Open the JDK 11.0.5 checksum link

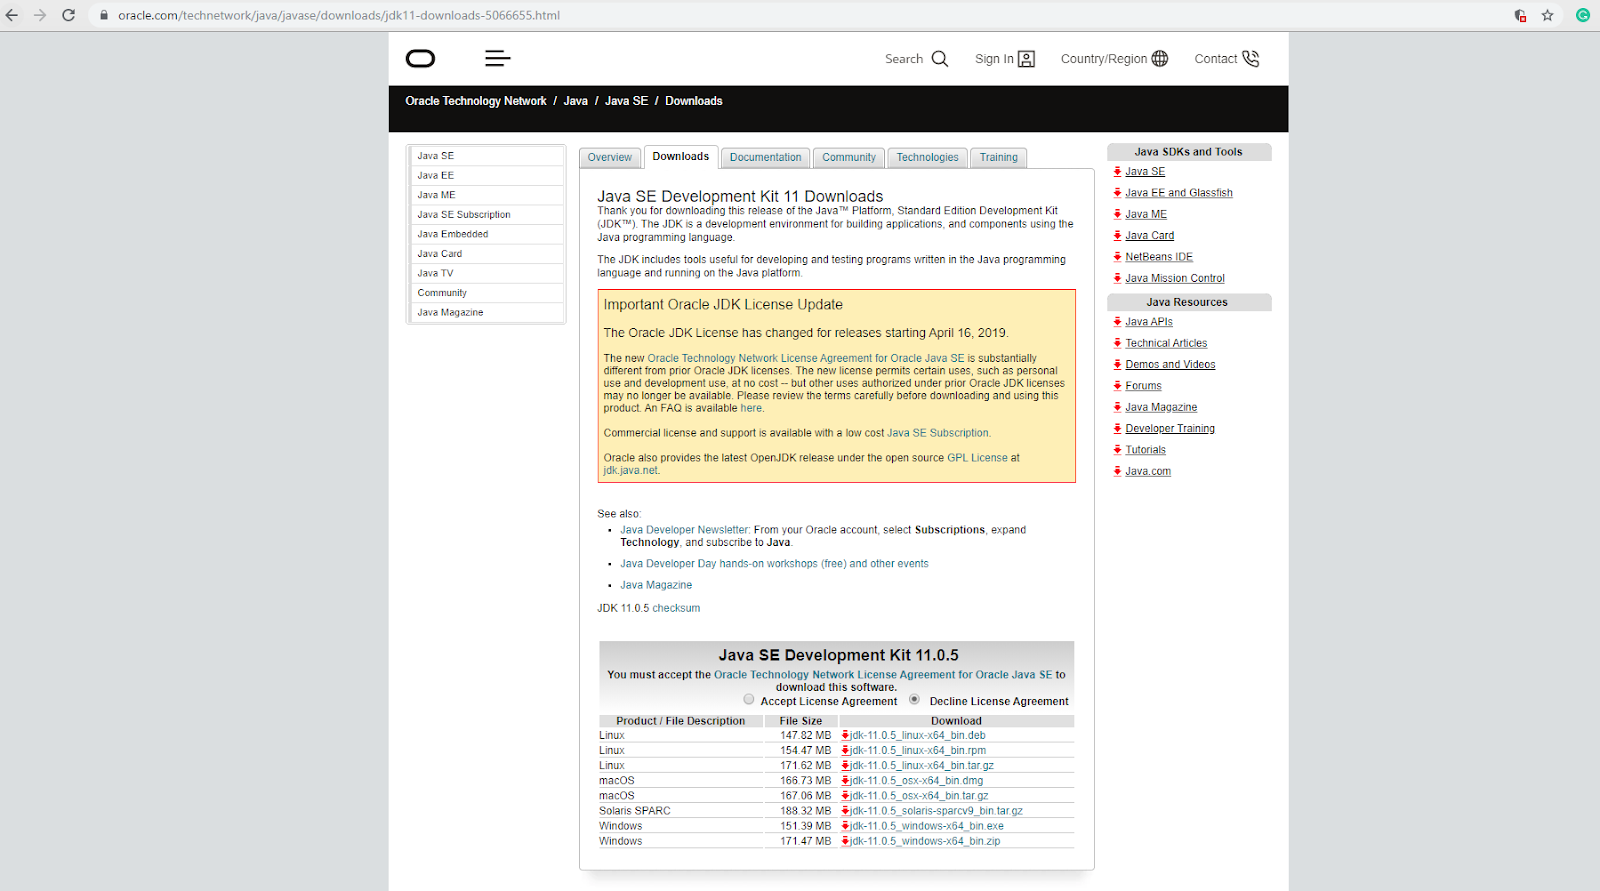[676, 608]
